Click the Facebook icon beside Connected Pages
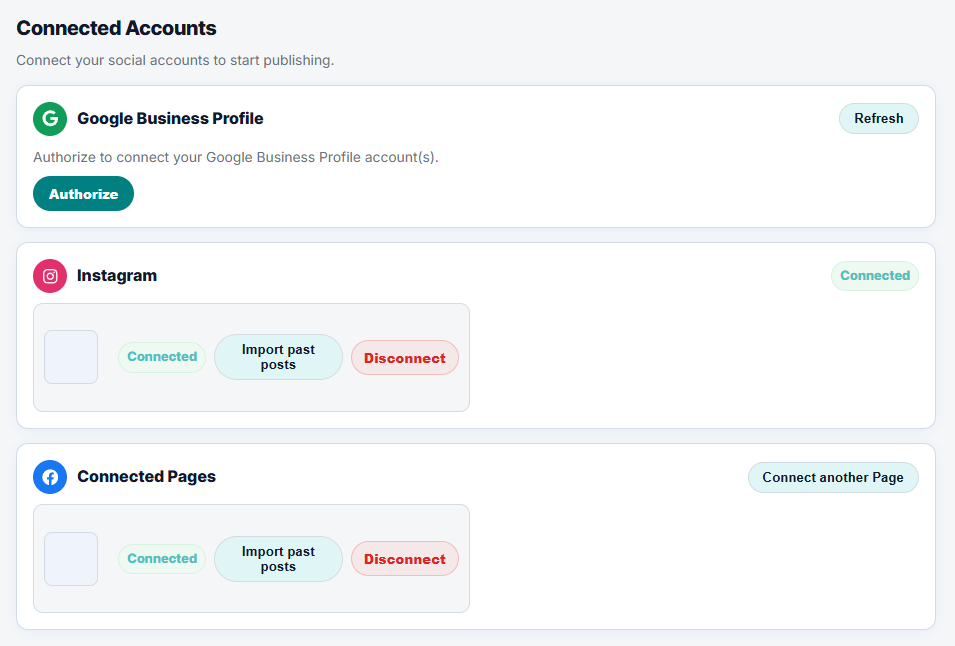 [50, 477]
